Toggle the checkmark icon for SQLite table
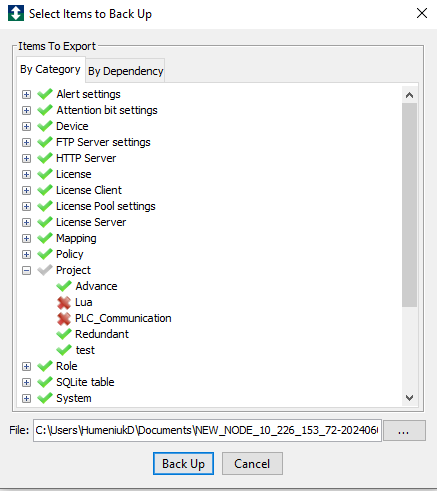The image size is (437, 491). click(x=45, y=382)
